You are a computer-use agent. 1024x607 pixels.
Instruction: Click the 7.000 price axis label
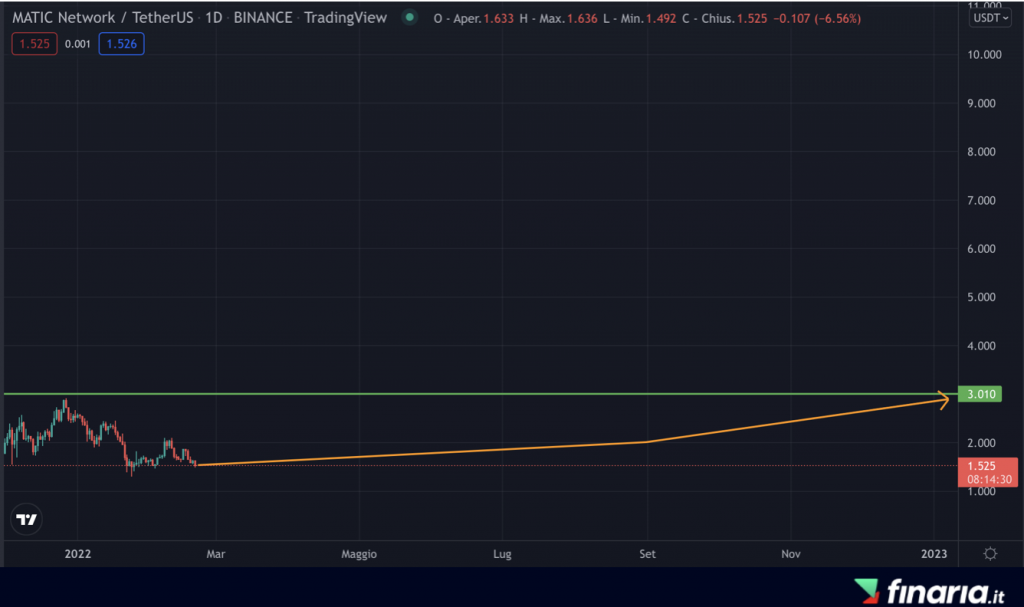[x=982, y=200]
